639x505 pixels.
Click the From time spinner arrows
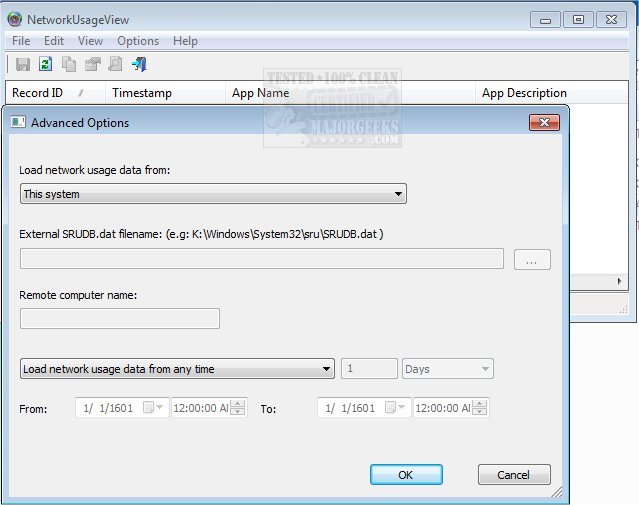(x=238, y=407)
